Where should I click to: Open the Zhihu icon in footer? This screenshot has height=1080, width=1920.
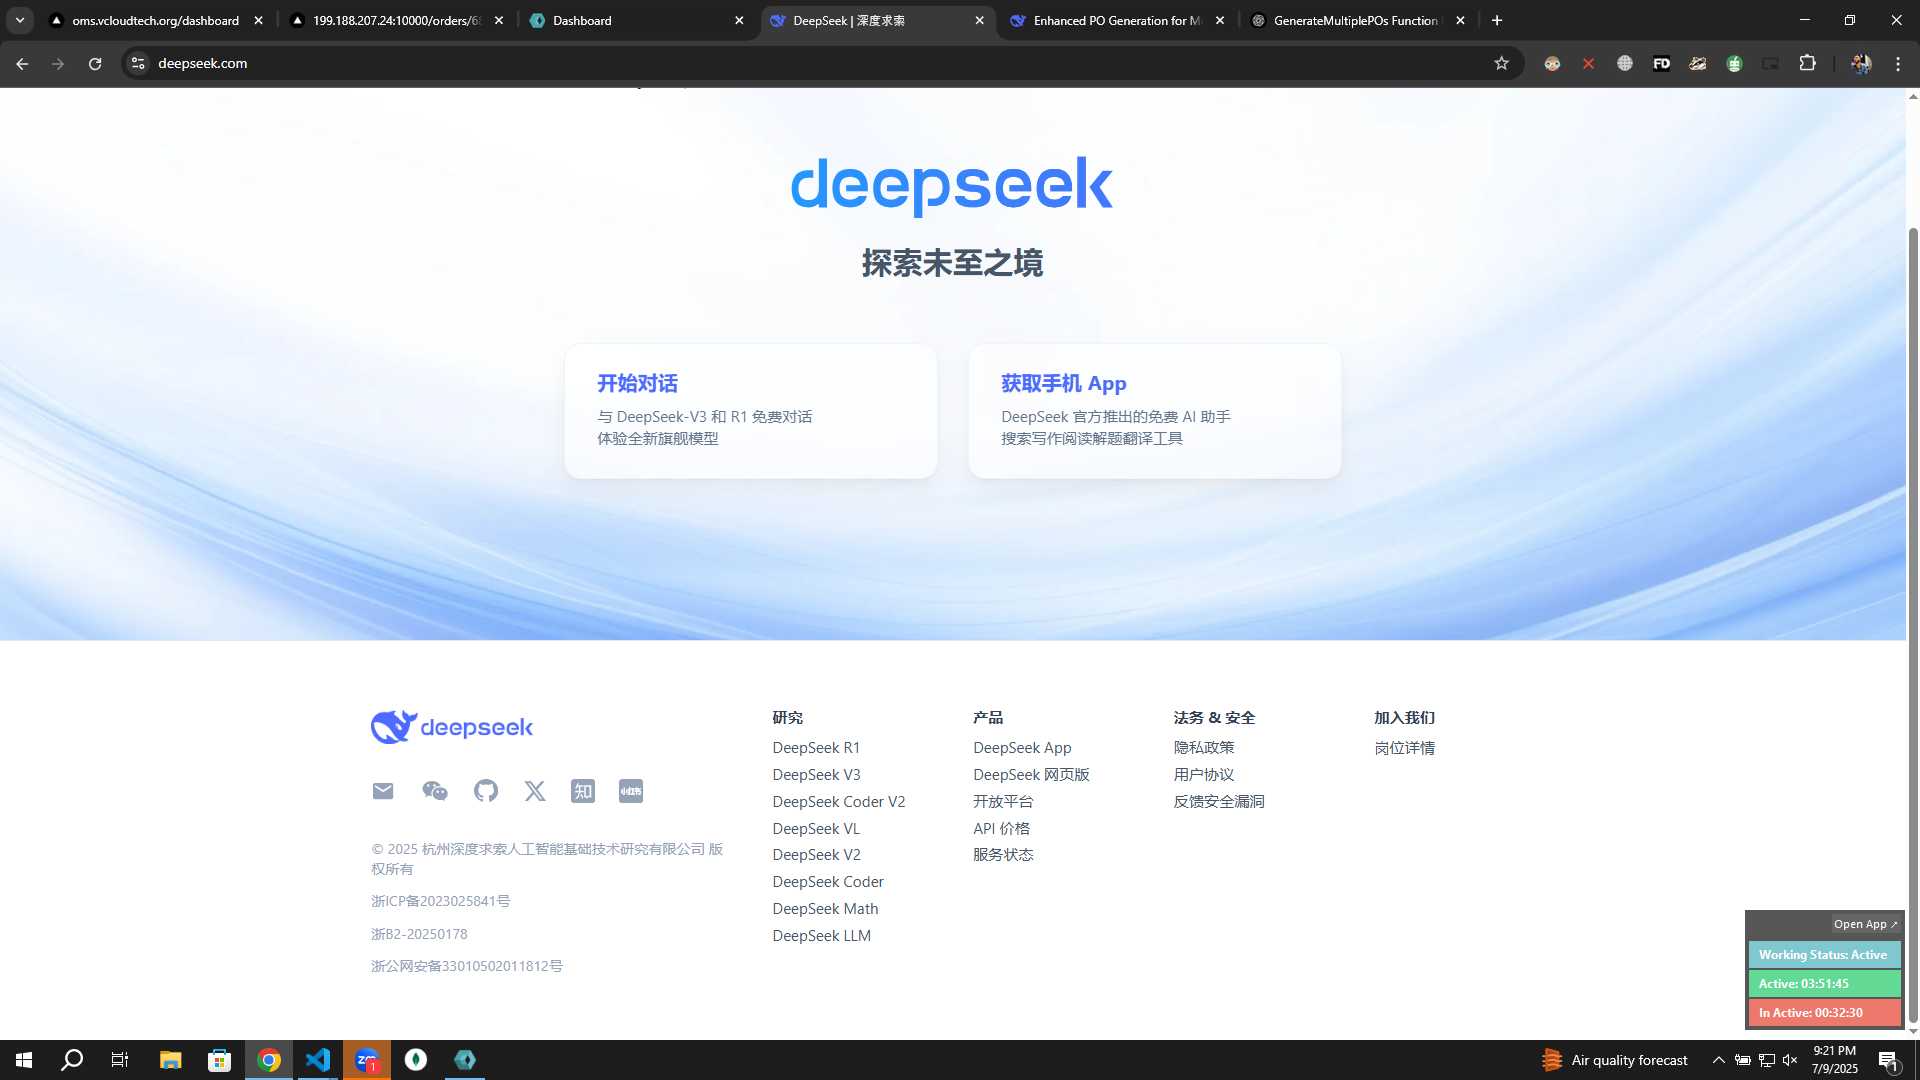583,791
